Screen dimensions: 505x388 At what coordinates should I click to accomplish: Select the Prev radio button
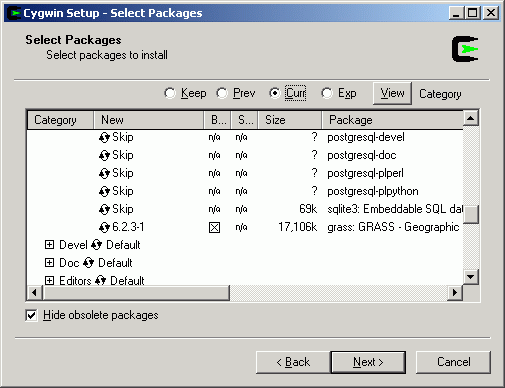pos(222,93)
